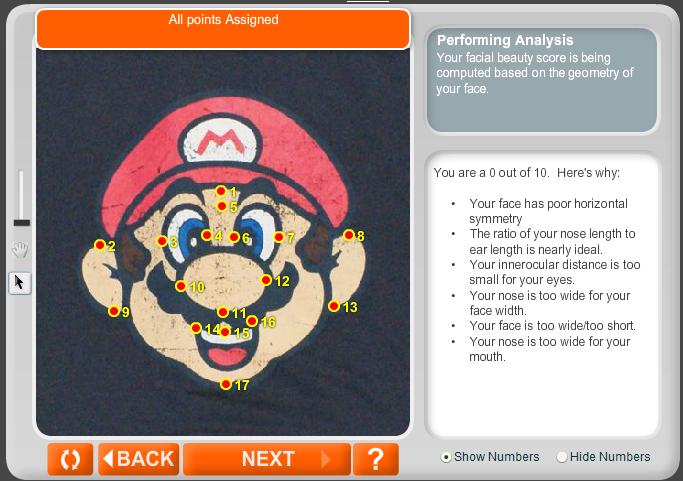Click facial point marker 1
Image resolution: width=683 pixels, height=482 pixels.
[x=221, y=191]
